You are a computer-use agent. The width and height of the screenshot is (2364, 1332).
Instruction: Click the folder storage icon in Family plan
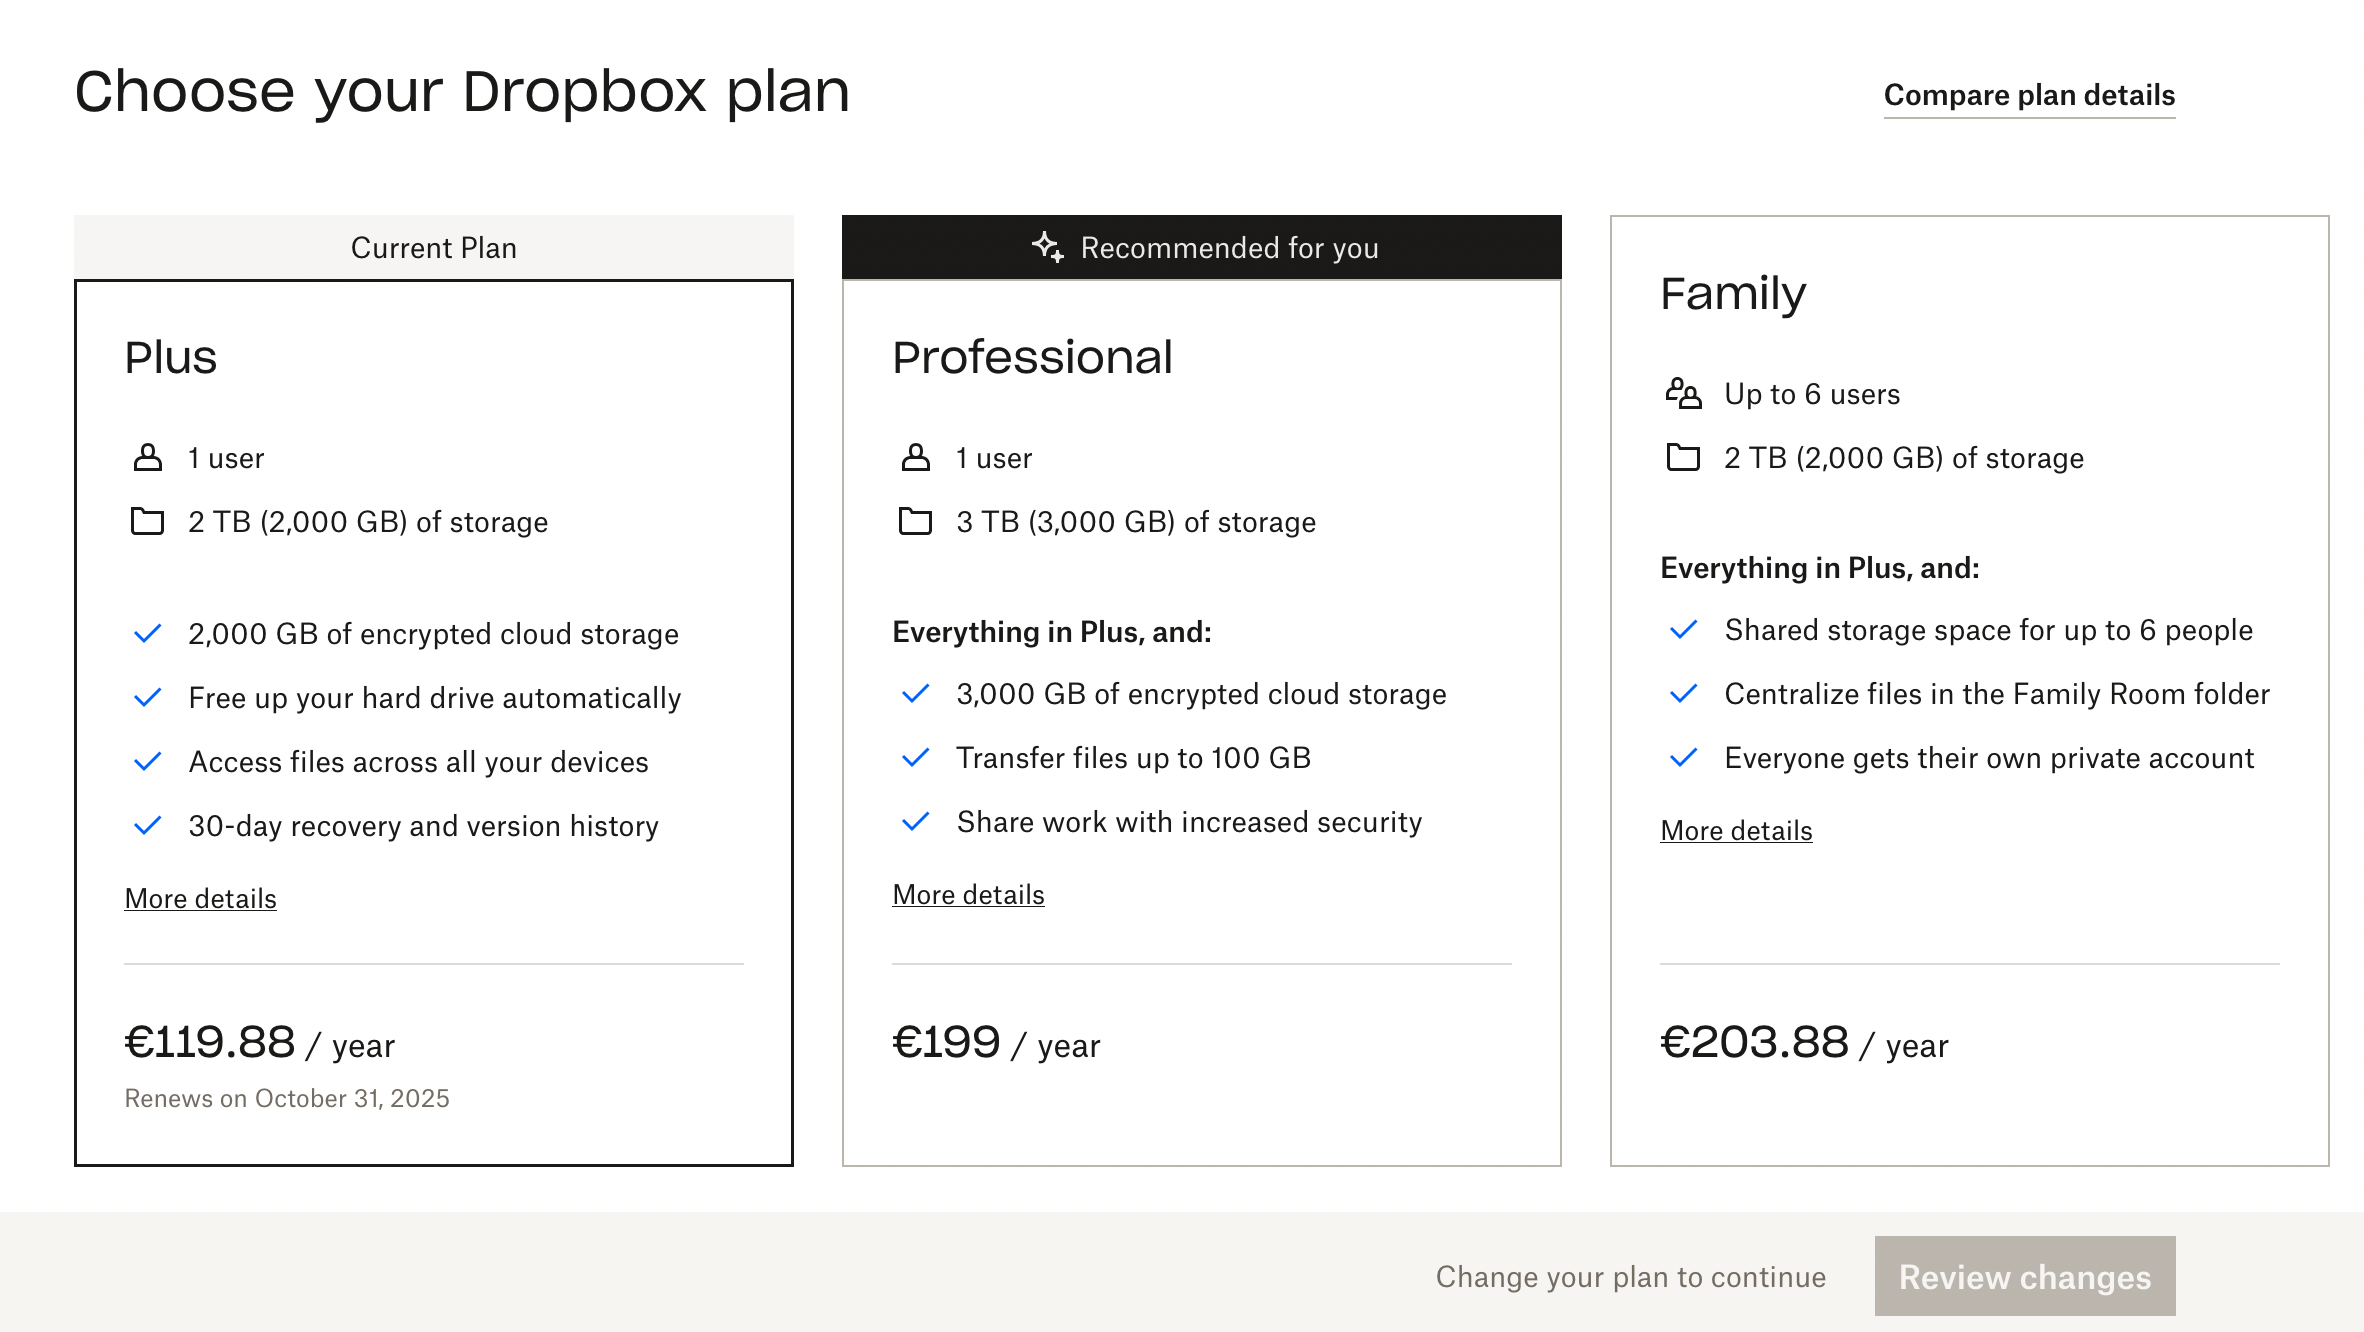coord(1683,458)
